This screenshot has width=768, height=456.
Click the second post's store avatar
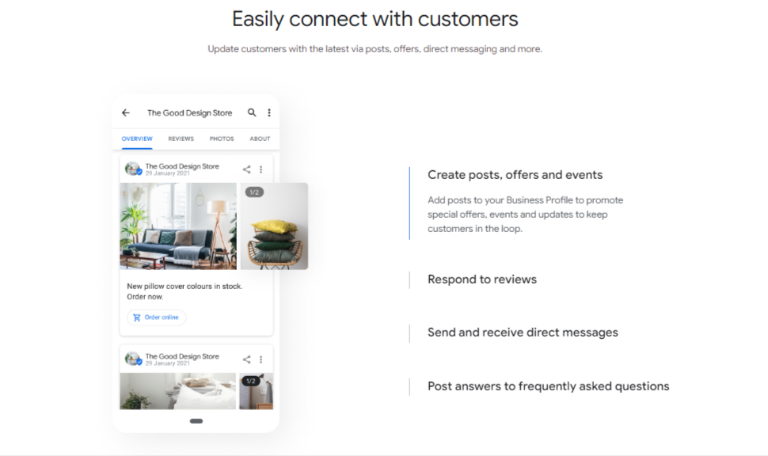pyautogui.click(x=133, y=359)
